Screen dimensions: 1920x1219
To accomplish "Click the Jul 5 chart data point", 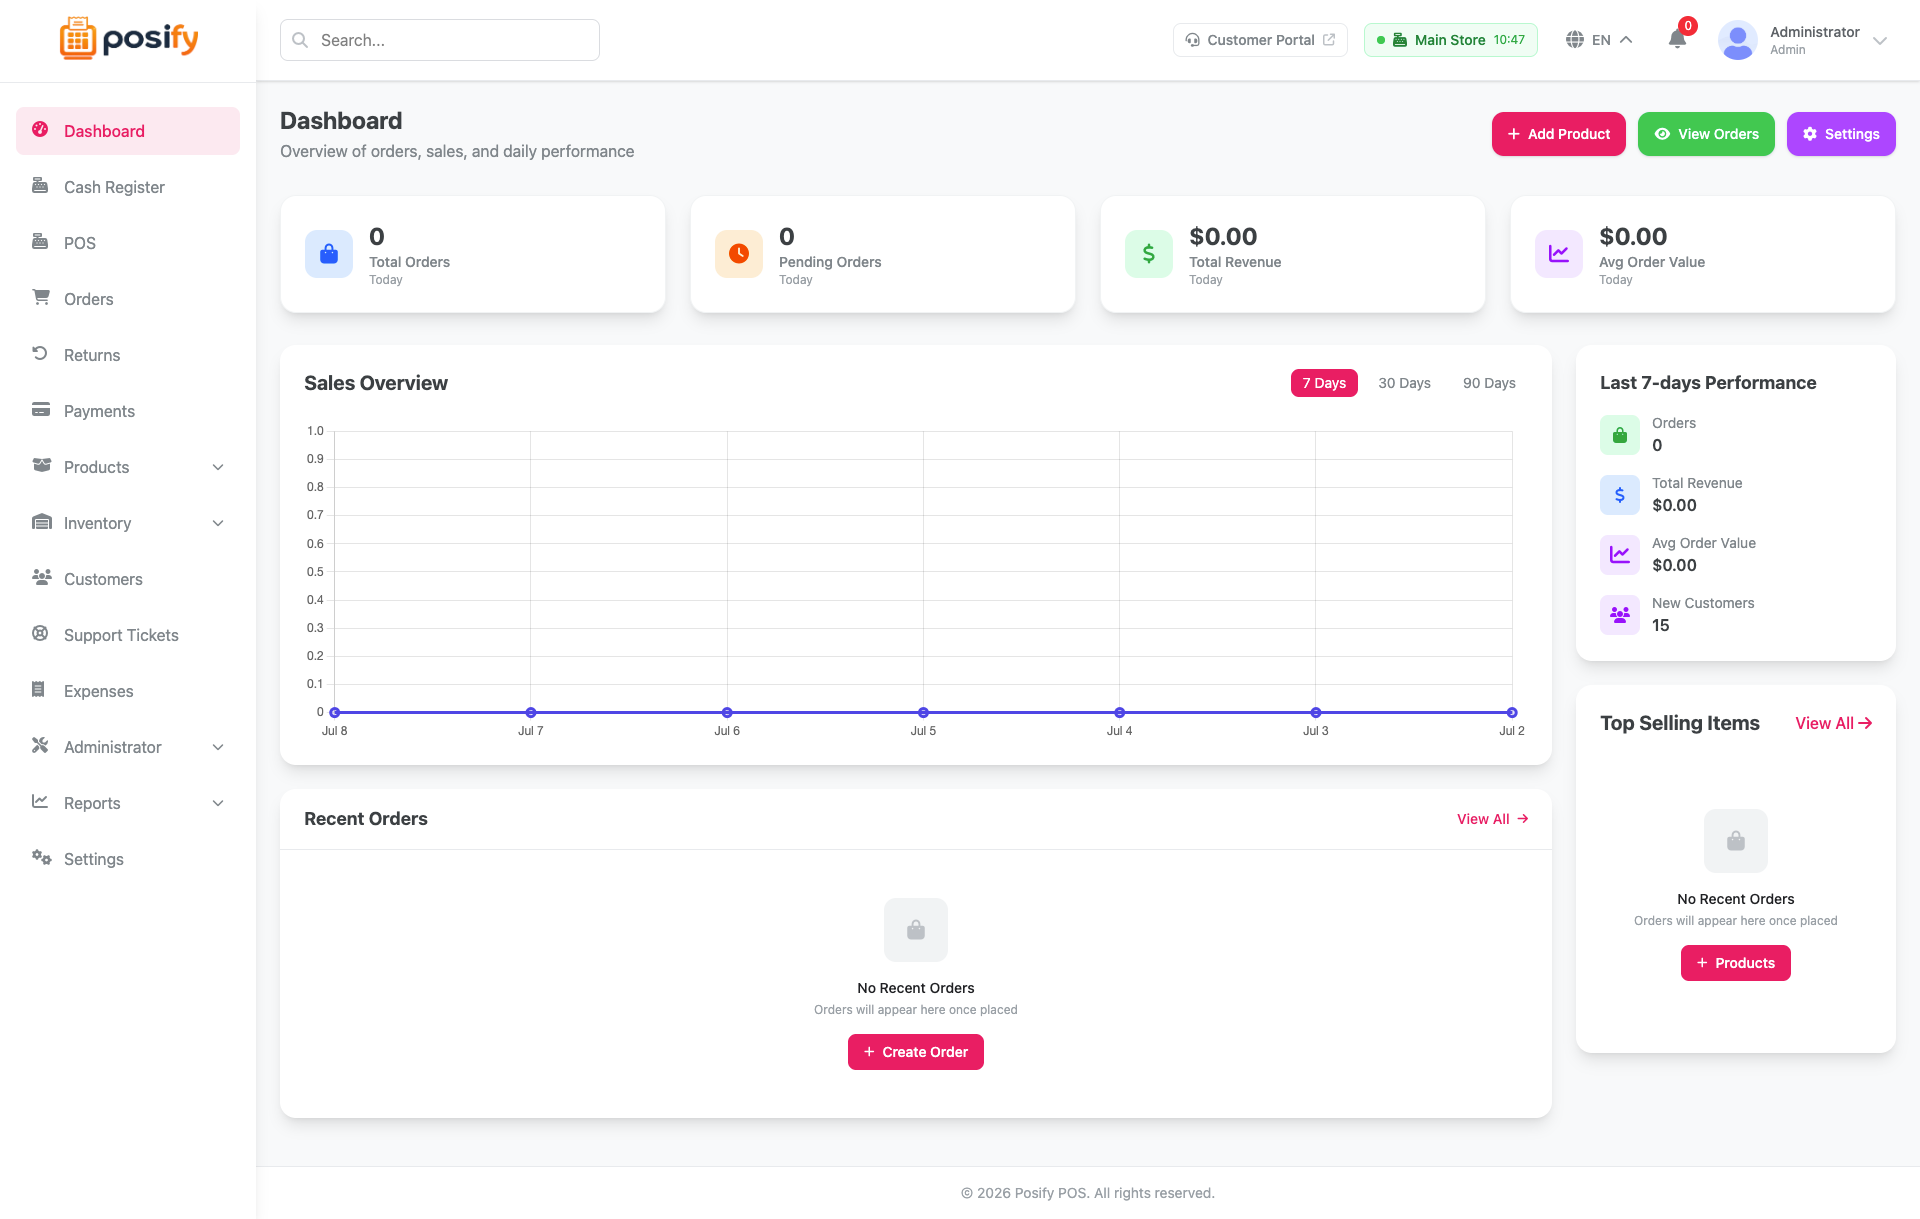I will point(923,712).
